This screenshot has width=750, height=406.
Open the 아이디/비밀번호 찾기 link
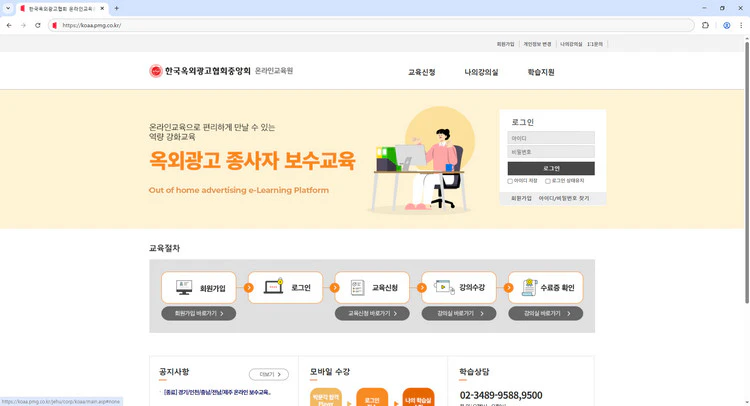coord(564,198)
